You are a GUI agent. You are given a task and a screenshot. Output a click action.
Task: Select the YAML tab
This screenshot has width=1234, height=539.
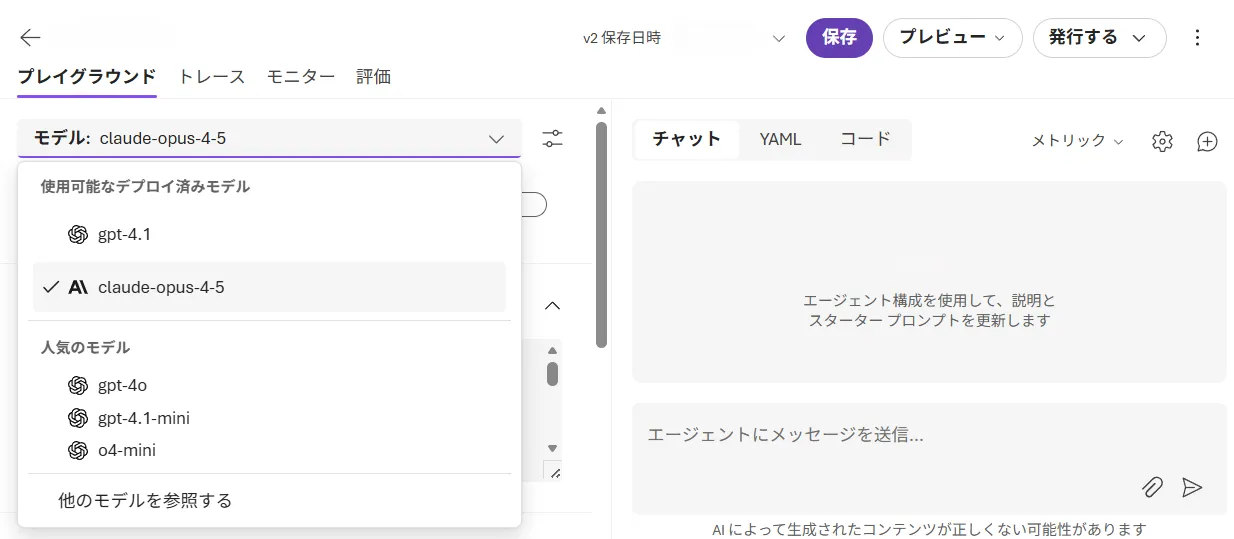tap(780, 139)
